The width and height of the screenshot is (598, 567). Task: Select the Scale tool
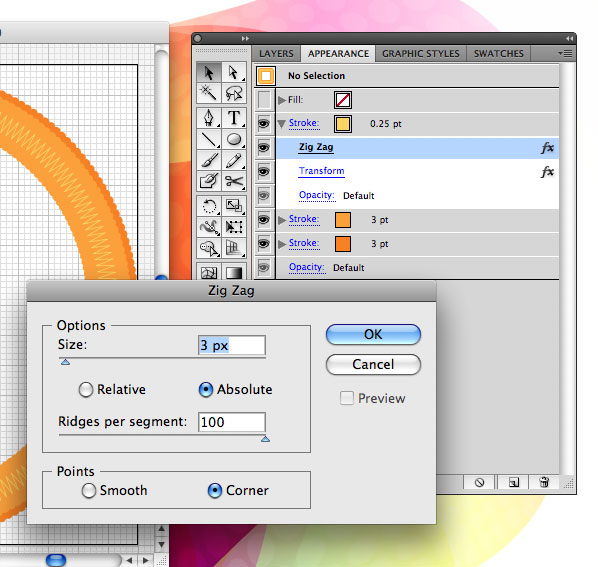pos(233,206)
